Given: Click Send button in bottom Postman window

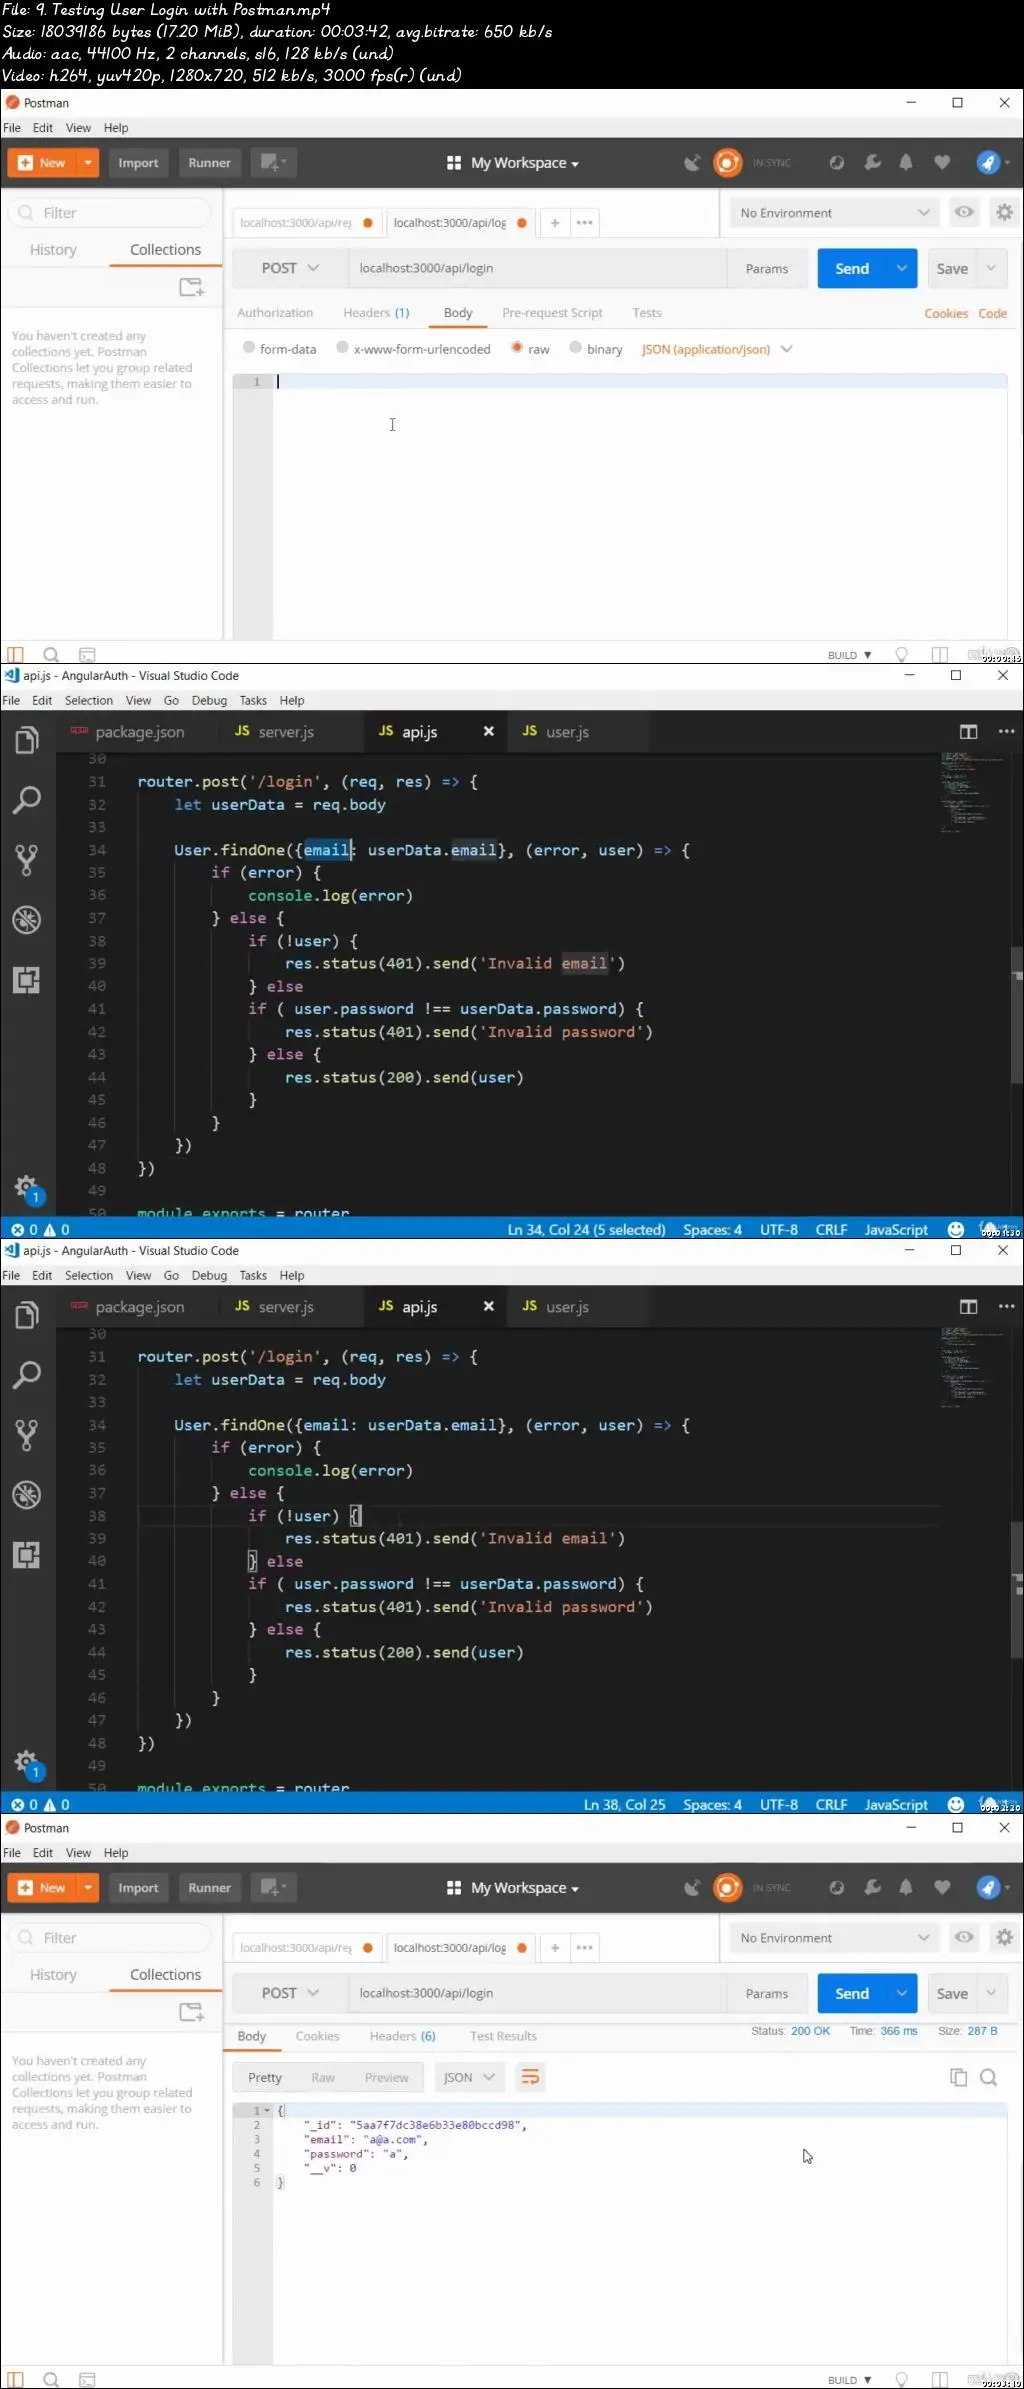Looking at the screenshot, I should (x=852, y=1993).
